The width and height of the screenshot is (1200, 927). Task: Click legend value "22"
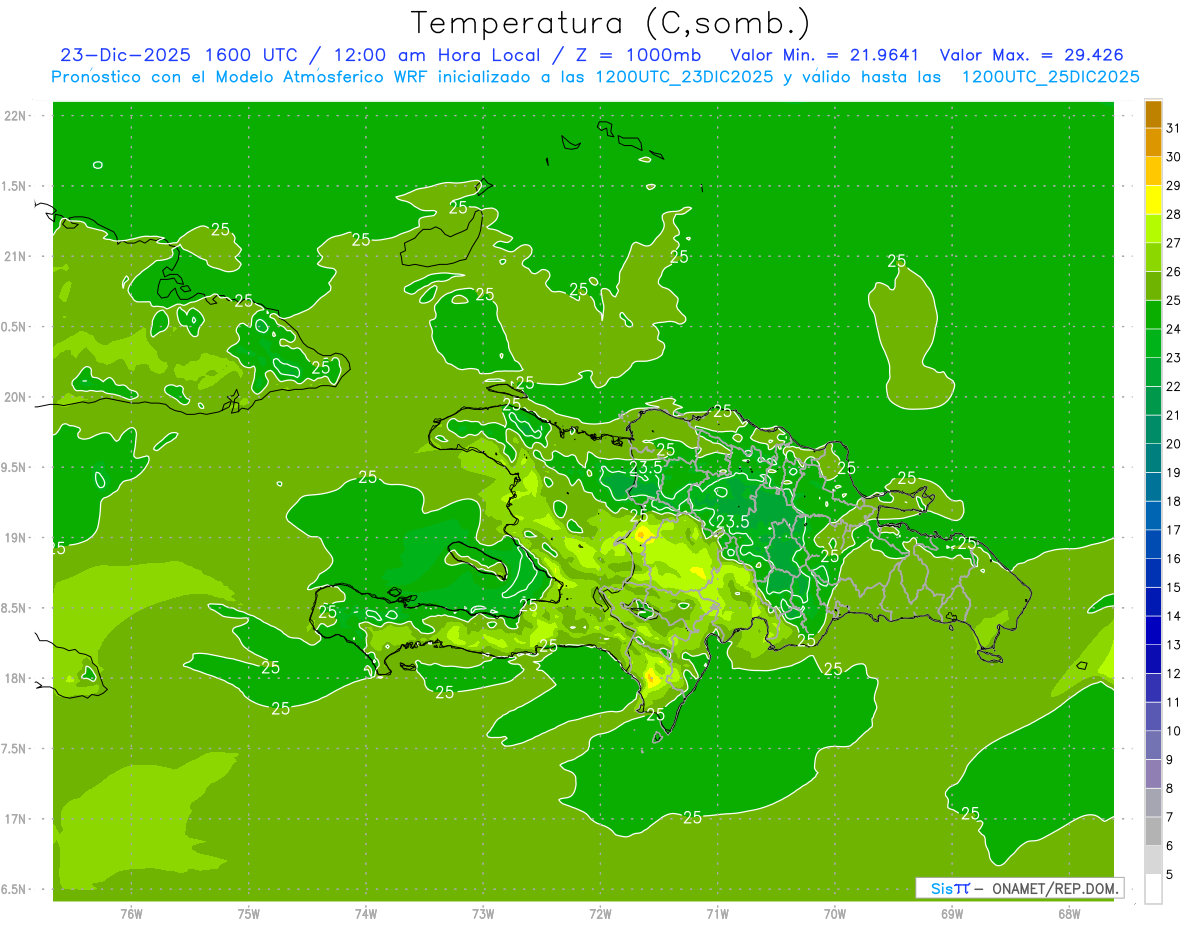pos(1174,387)
